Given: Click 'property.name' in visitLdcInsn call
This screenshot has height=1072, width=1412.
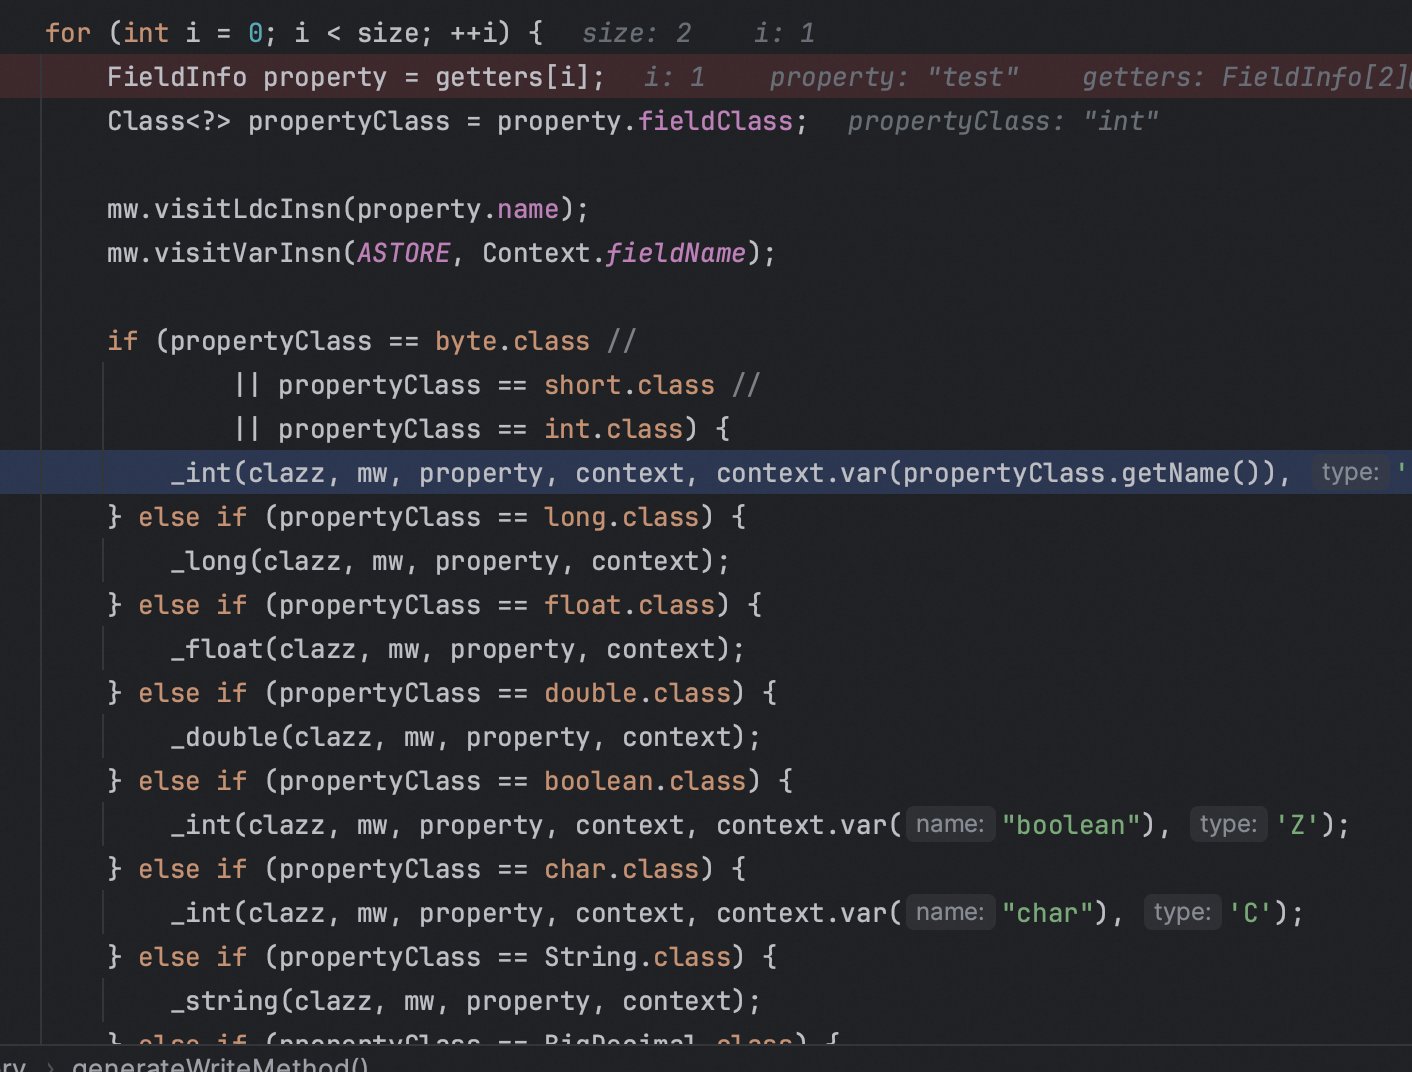Looking at the screenshot, I should coord(458,209).
